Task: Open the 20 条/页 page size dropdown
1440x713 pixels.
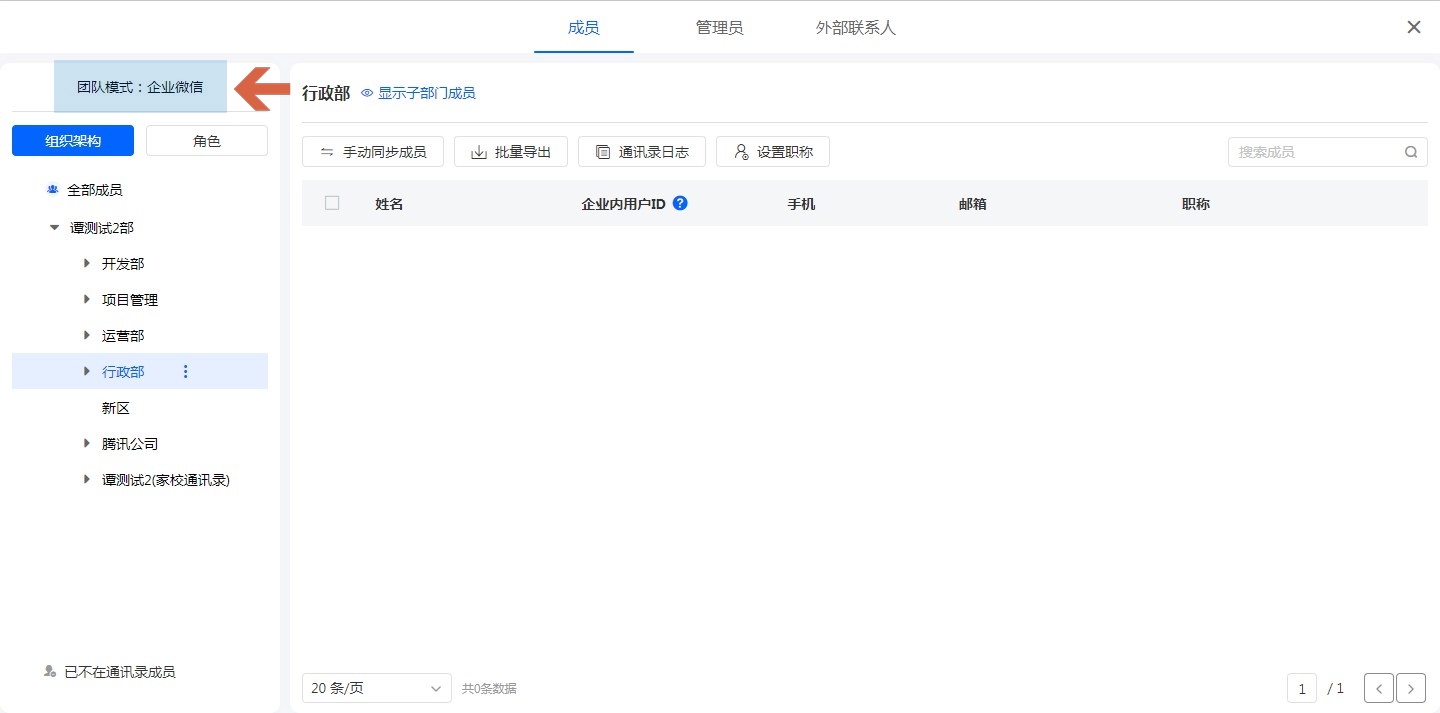Action: [376, 688]
